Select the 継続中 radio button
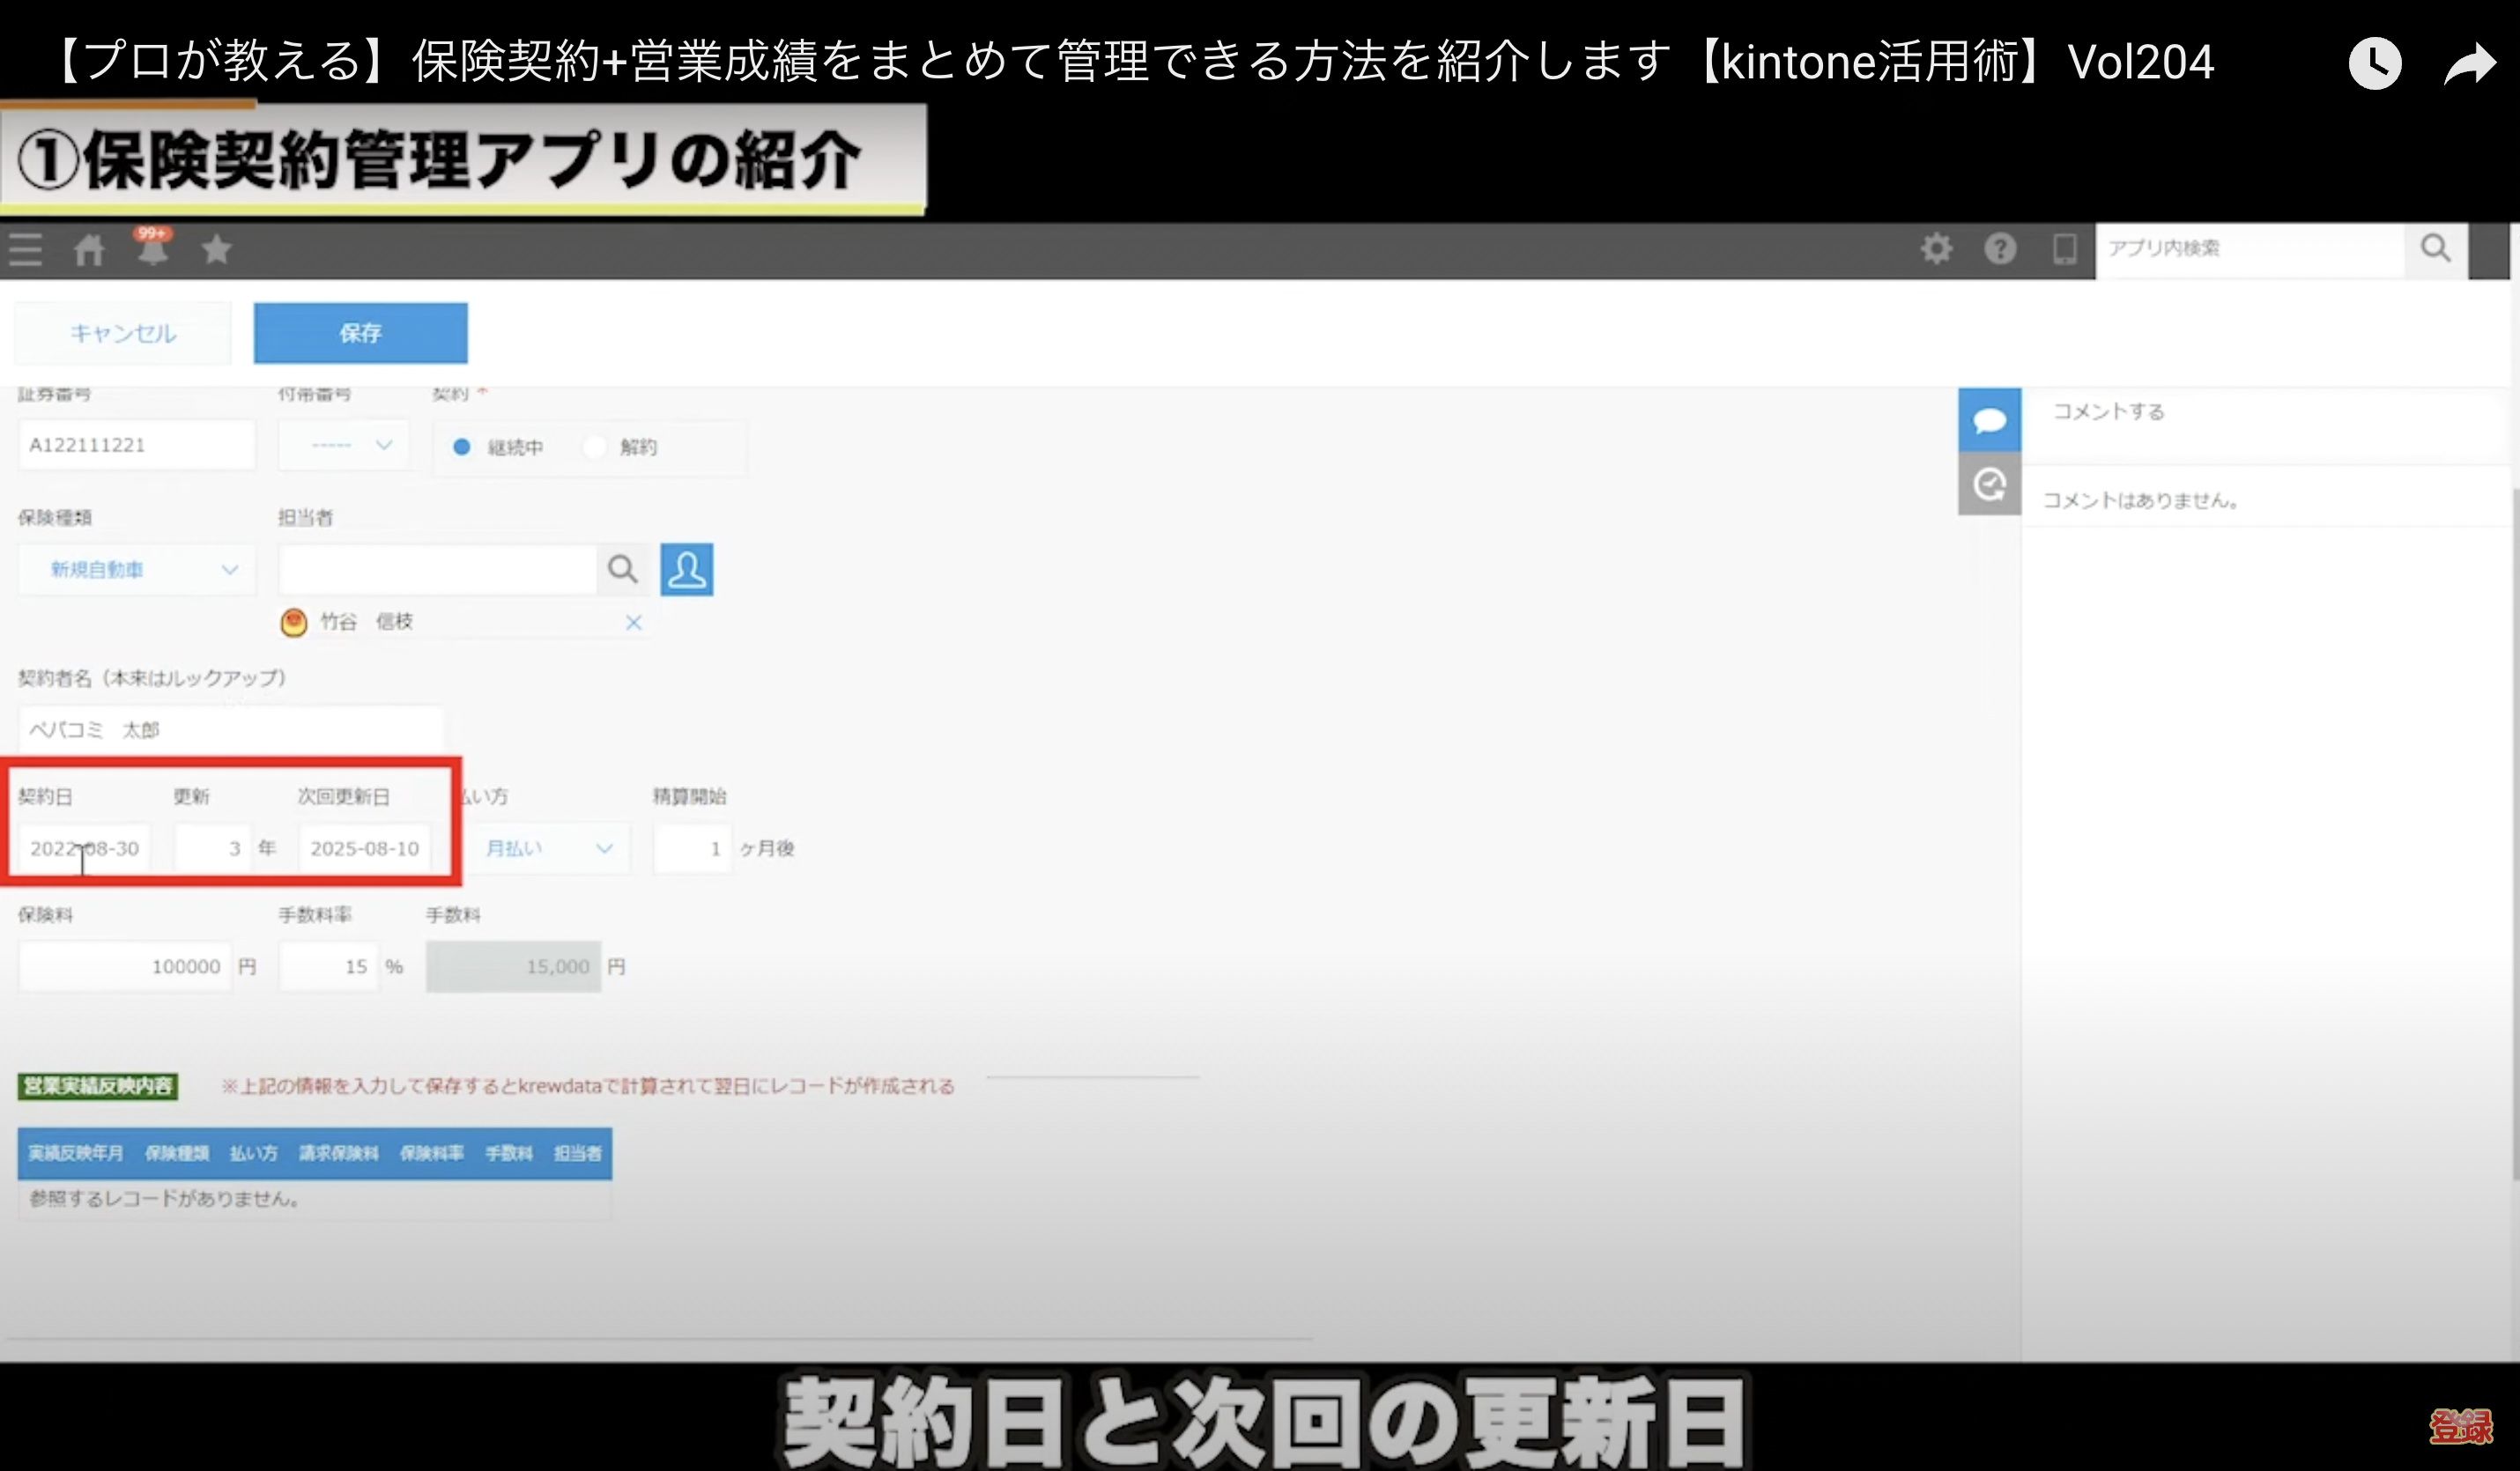 [x=462, y=447]
